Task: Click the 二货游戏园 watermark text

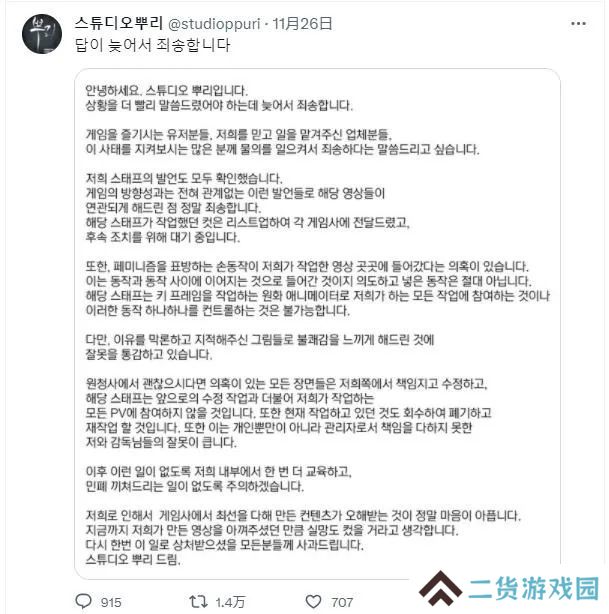Action: coord(533,589)
